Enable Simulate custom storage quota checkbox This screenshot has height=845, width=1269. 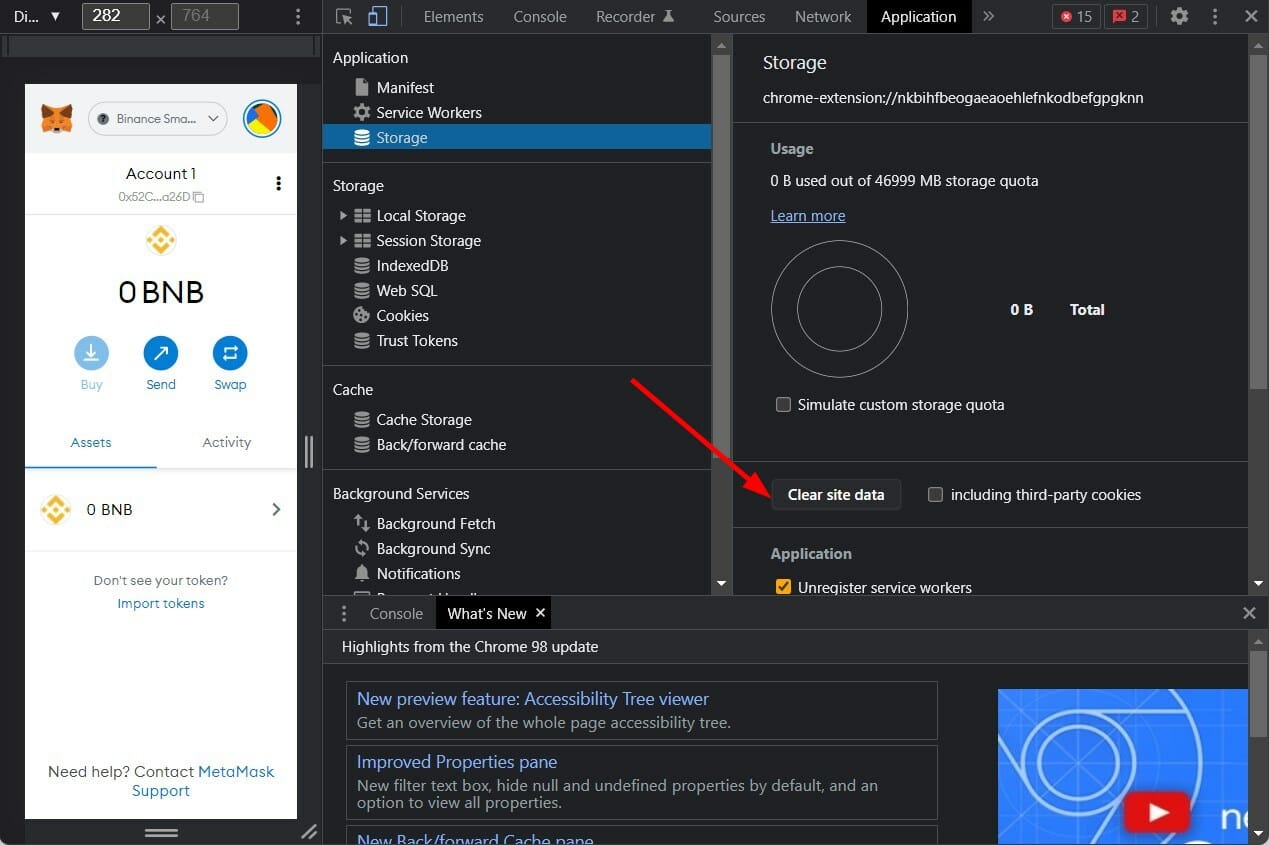(783, 405)
